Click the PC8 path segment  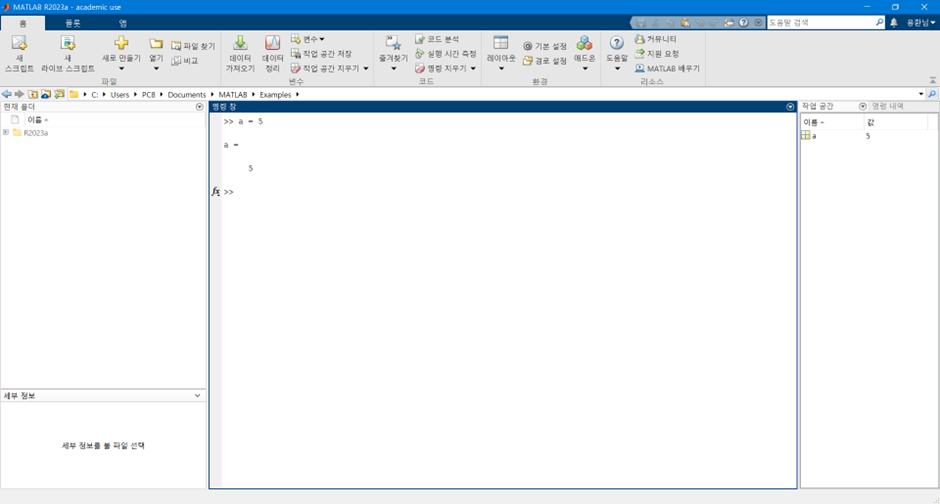tap(149, 95)
